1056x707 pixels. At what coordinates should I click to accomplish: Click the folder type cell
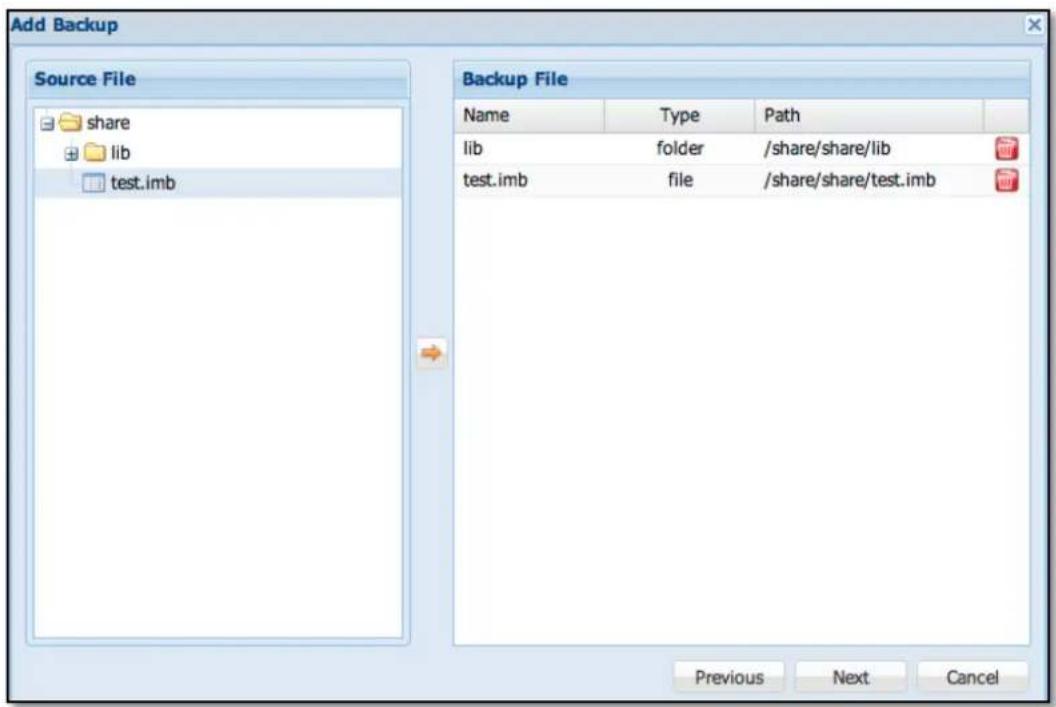[x=680, y=148]
